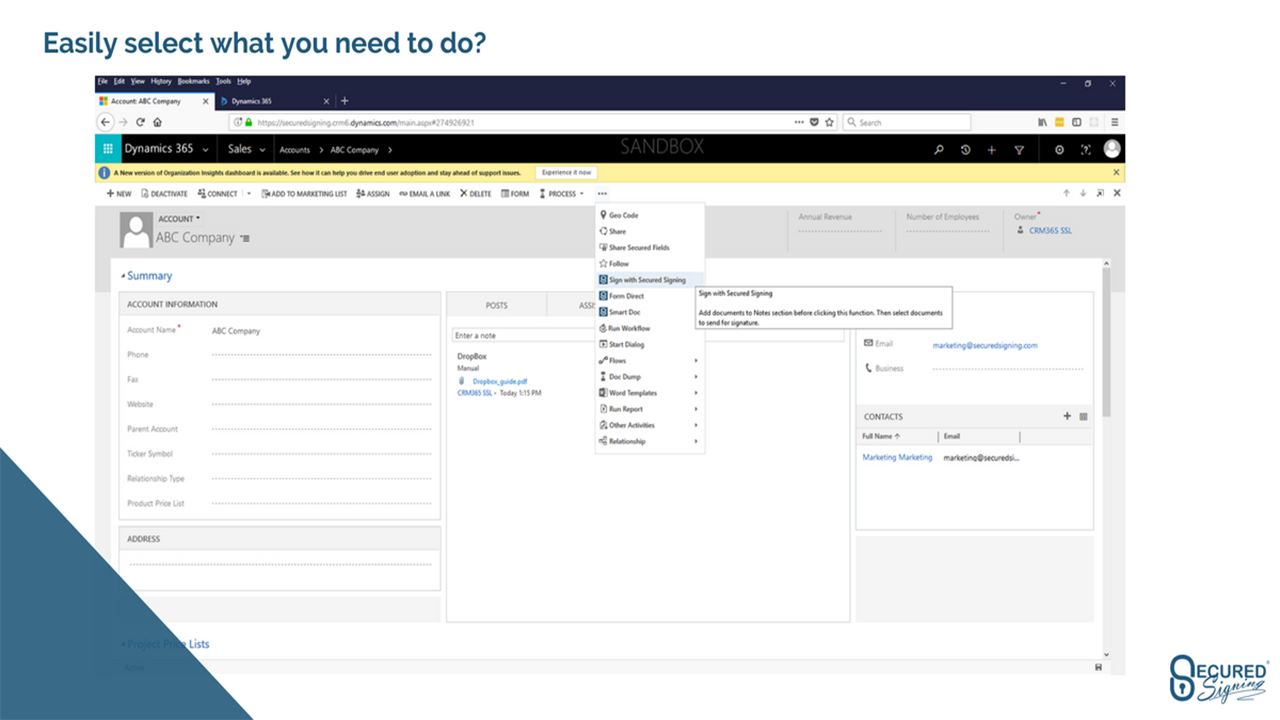Go to previous record with up arrow
Image resolution: width=1280 pixels, height=720 pixels.
point(1067,193)
